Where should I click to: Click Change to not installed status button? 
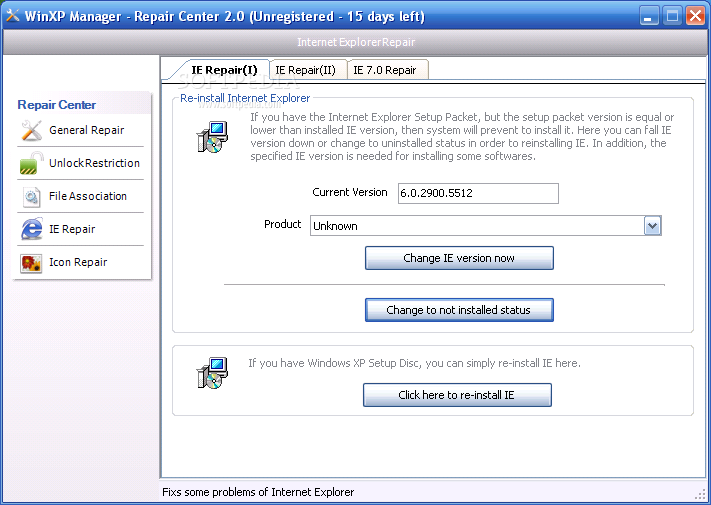point(459,310)
